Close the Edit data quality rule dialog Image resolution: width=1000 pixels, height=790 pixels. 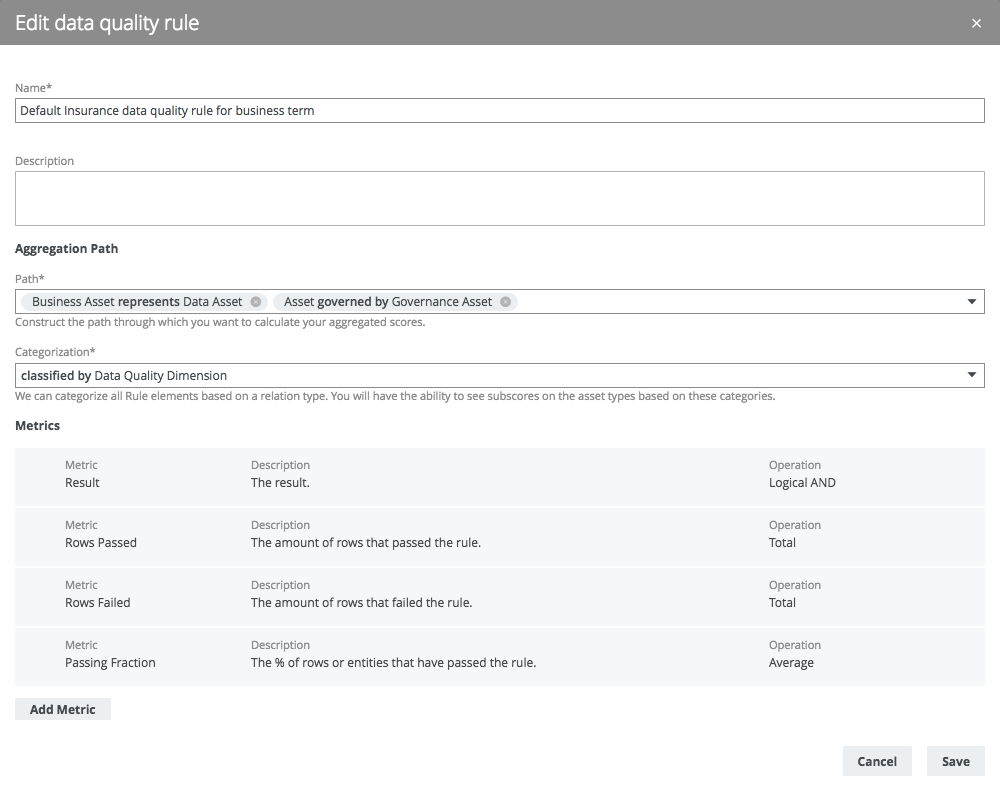pyautogui.click(x=976, y=23)
